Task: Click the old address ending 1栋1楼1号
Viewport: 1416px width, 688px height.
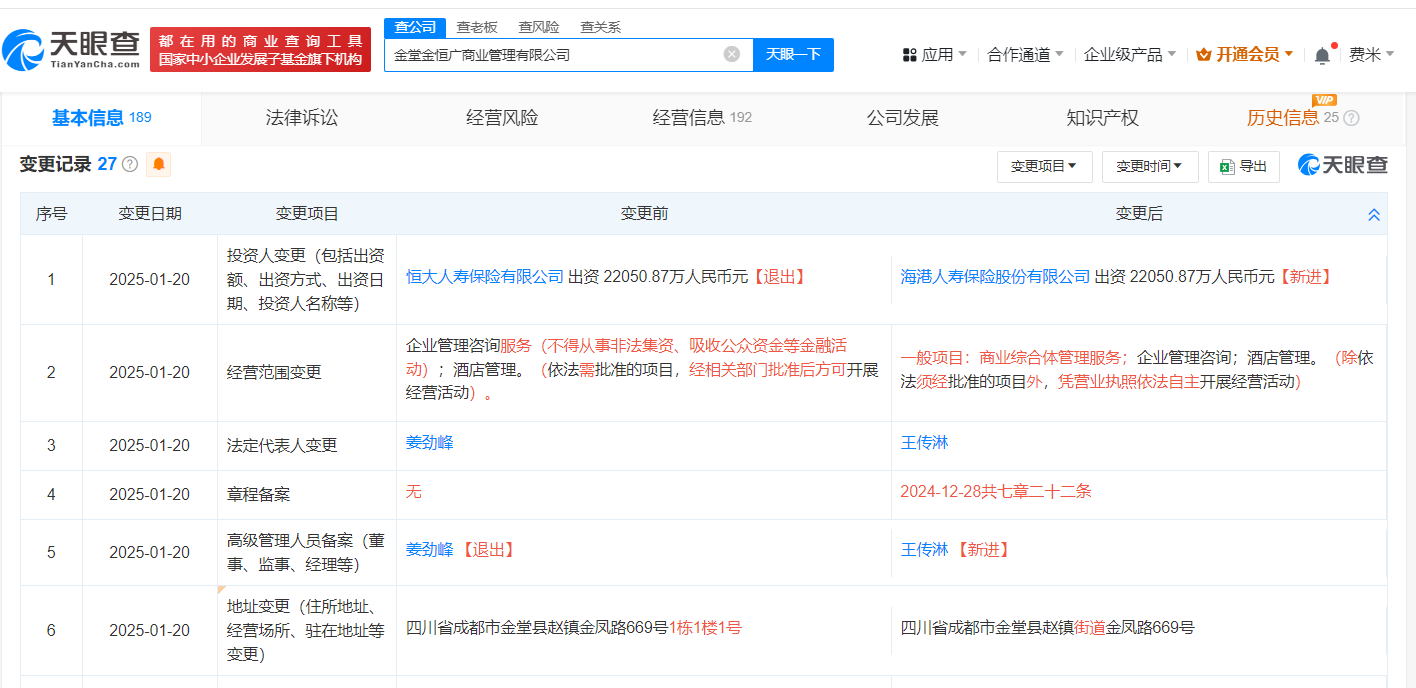Action: [x=573, y=627]
